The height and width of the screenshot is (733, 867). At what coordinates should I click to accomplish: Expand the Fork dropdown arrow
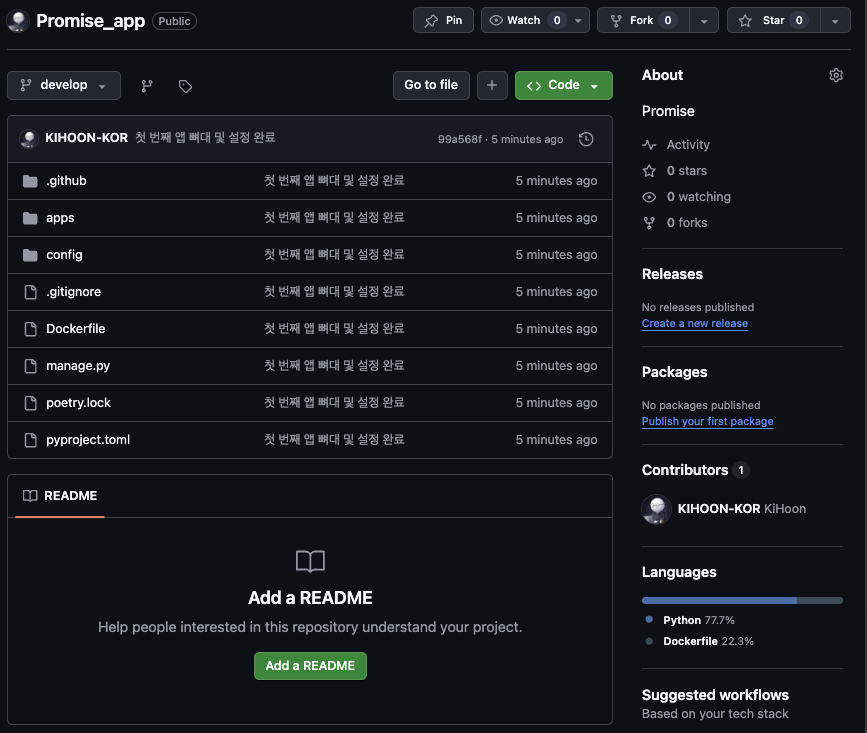pos(704,21)
